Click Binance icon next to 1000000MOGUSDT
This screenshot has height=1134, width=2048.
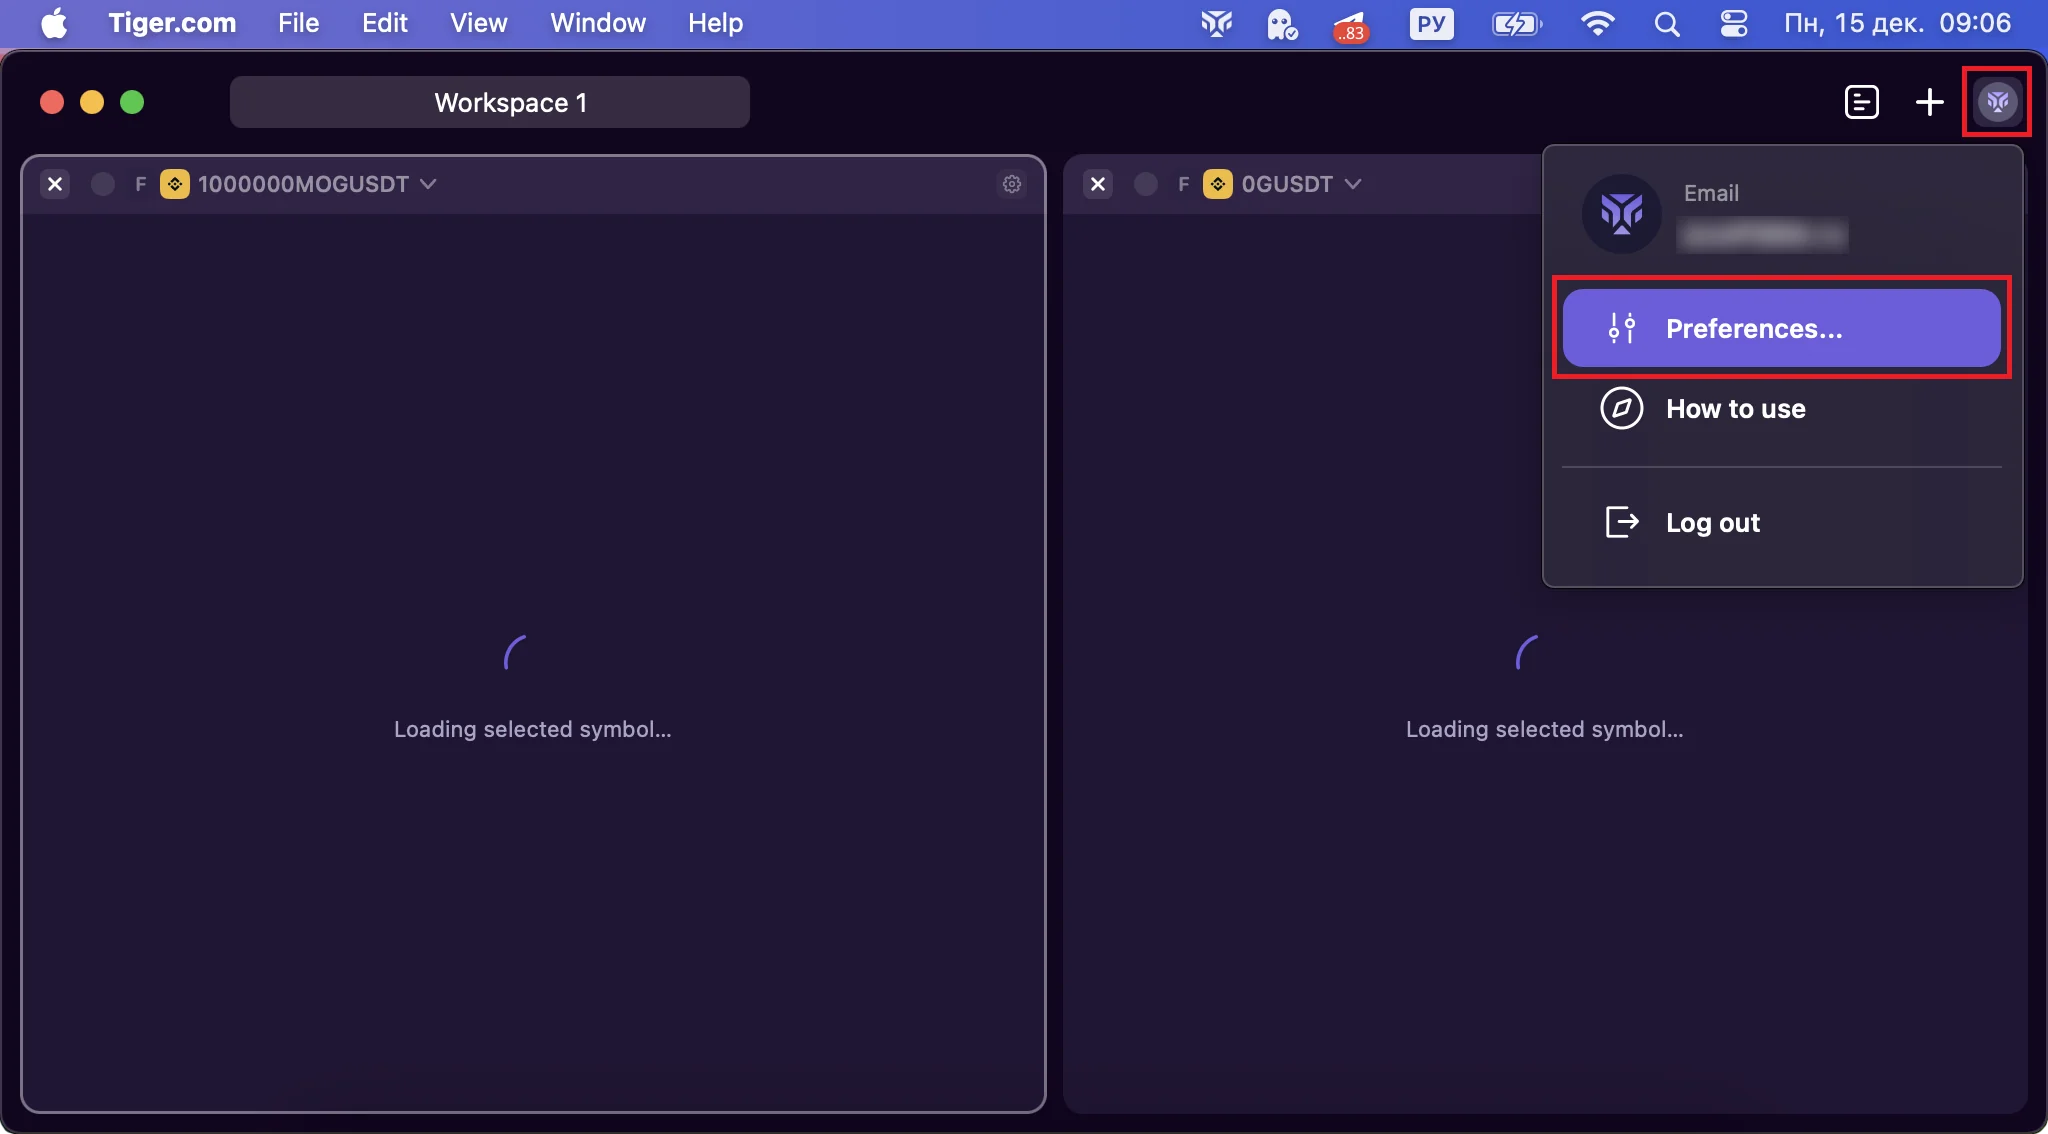(x=174, y=184)
